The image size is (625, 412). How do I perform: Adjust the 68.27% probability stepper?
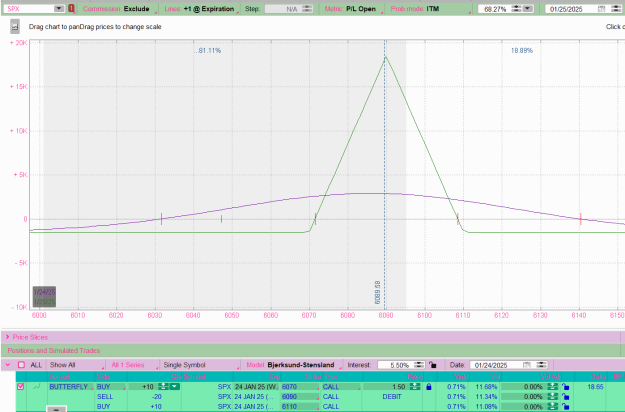pos(516,9)
